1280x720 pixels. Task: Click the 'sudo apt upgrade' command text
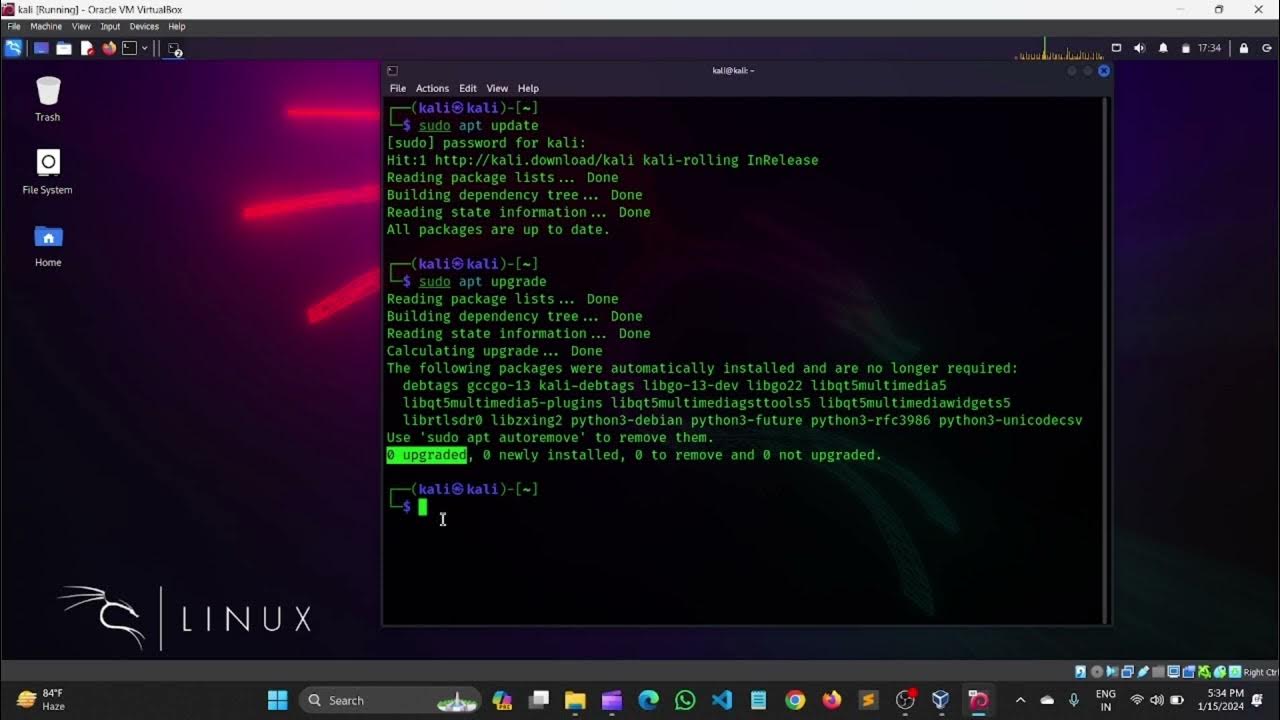(x=483, y=282)
